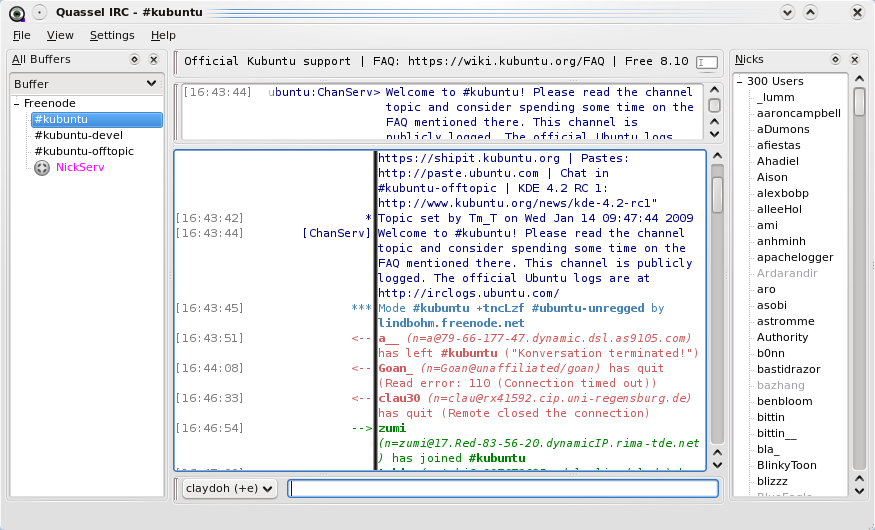Click the wiki.kubuntu.org/FAQ topic link

[506, 61]
